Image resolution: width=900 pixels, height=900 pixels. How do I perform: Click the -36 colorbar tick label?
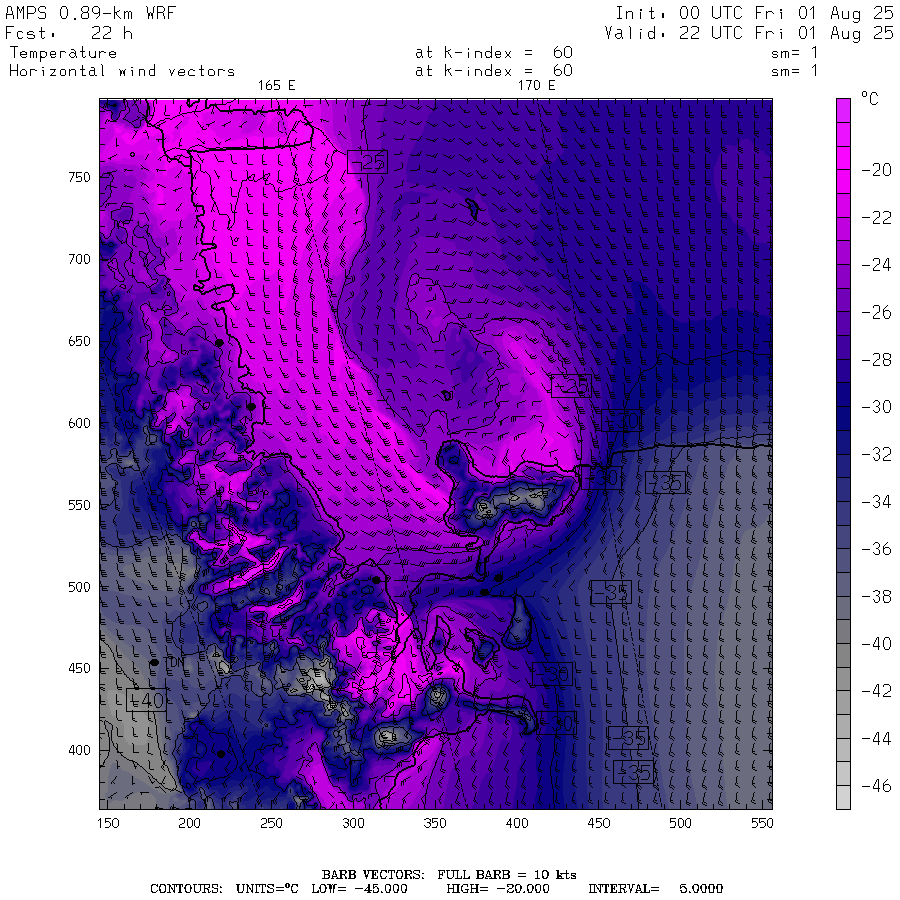coord(876,549)
